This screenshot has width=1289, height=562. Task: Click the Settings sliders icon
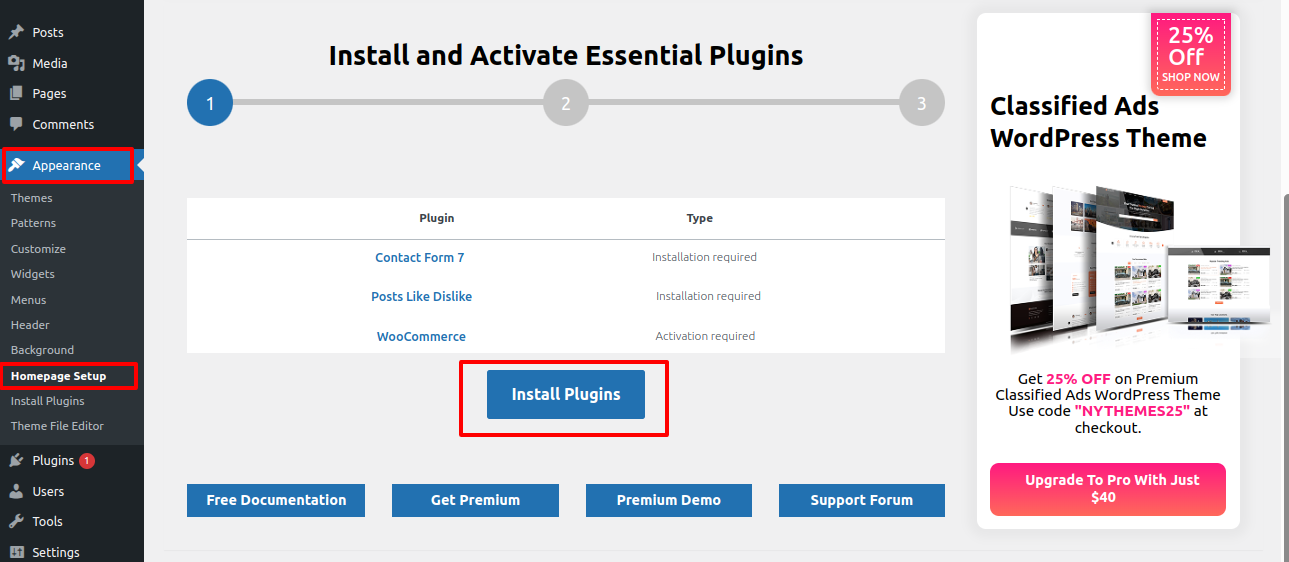point(16,552)
